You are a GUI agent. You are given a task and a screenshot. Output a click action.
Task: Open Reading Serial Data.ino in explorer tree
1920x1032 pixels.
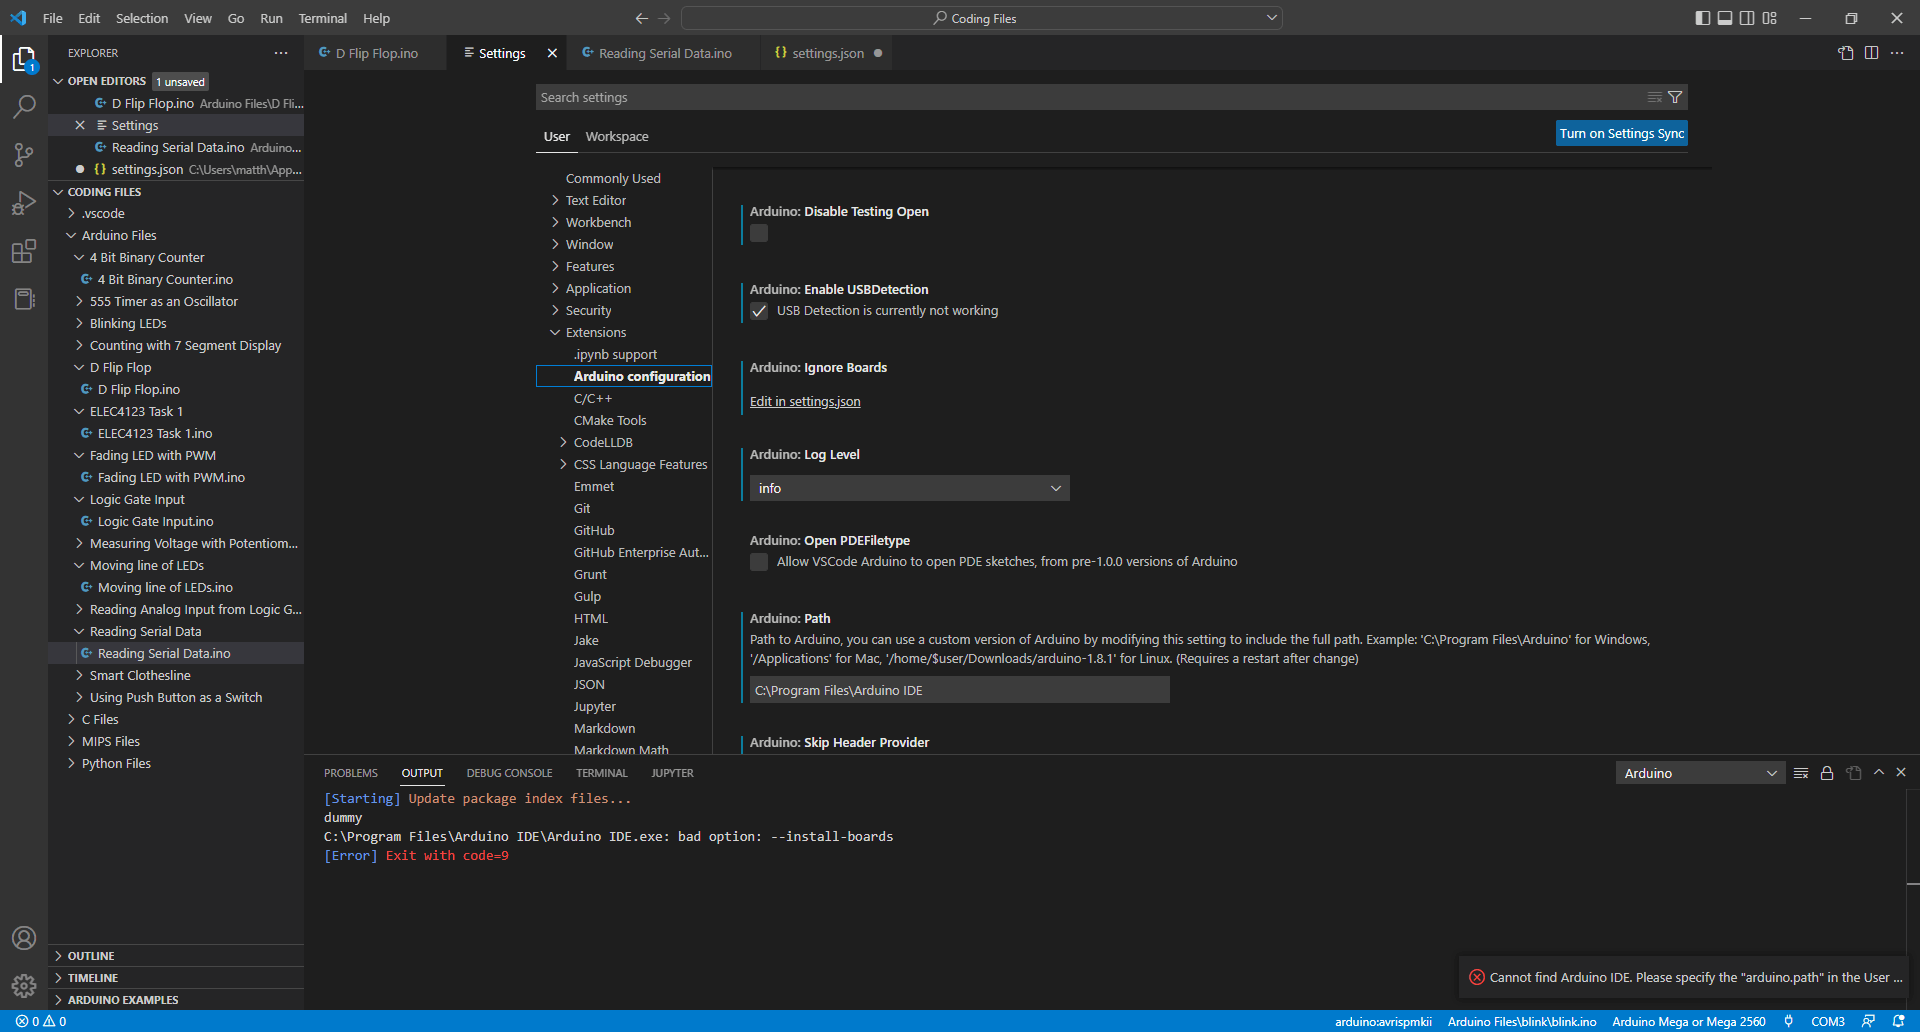coord(164,653)
